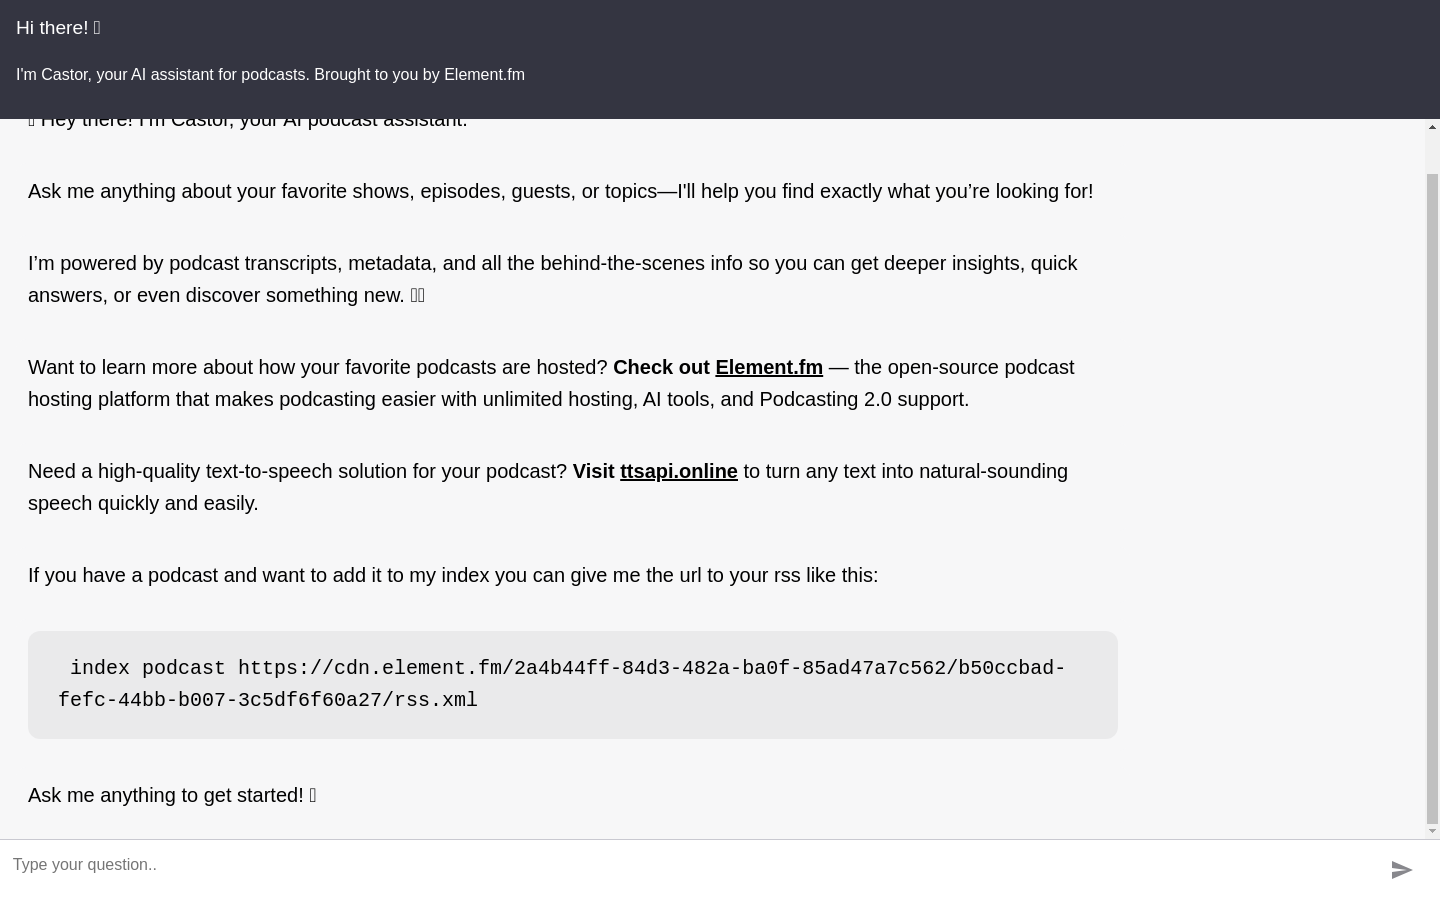Click the 'If you have a podcast' instruction line
The image size is (1440, 900).
(x=453, y=575)
